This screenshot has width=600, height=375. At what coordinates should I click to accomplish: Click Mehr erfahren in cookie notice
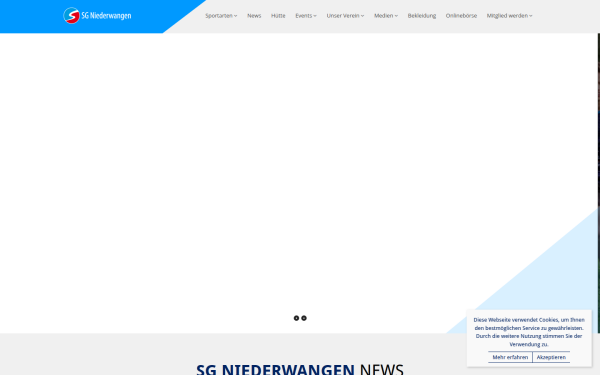pos(510,357)
